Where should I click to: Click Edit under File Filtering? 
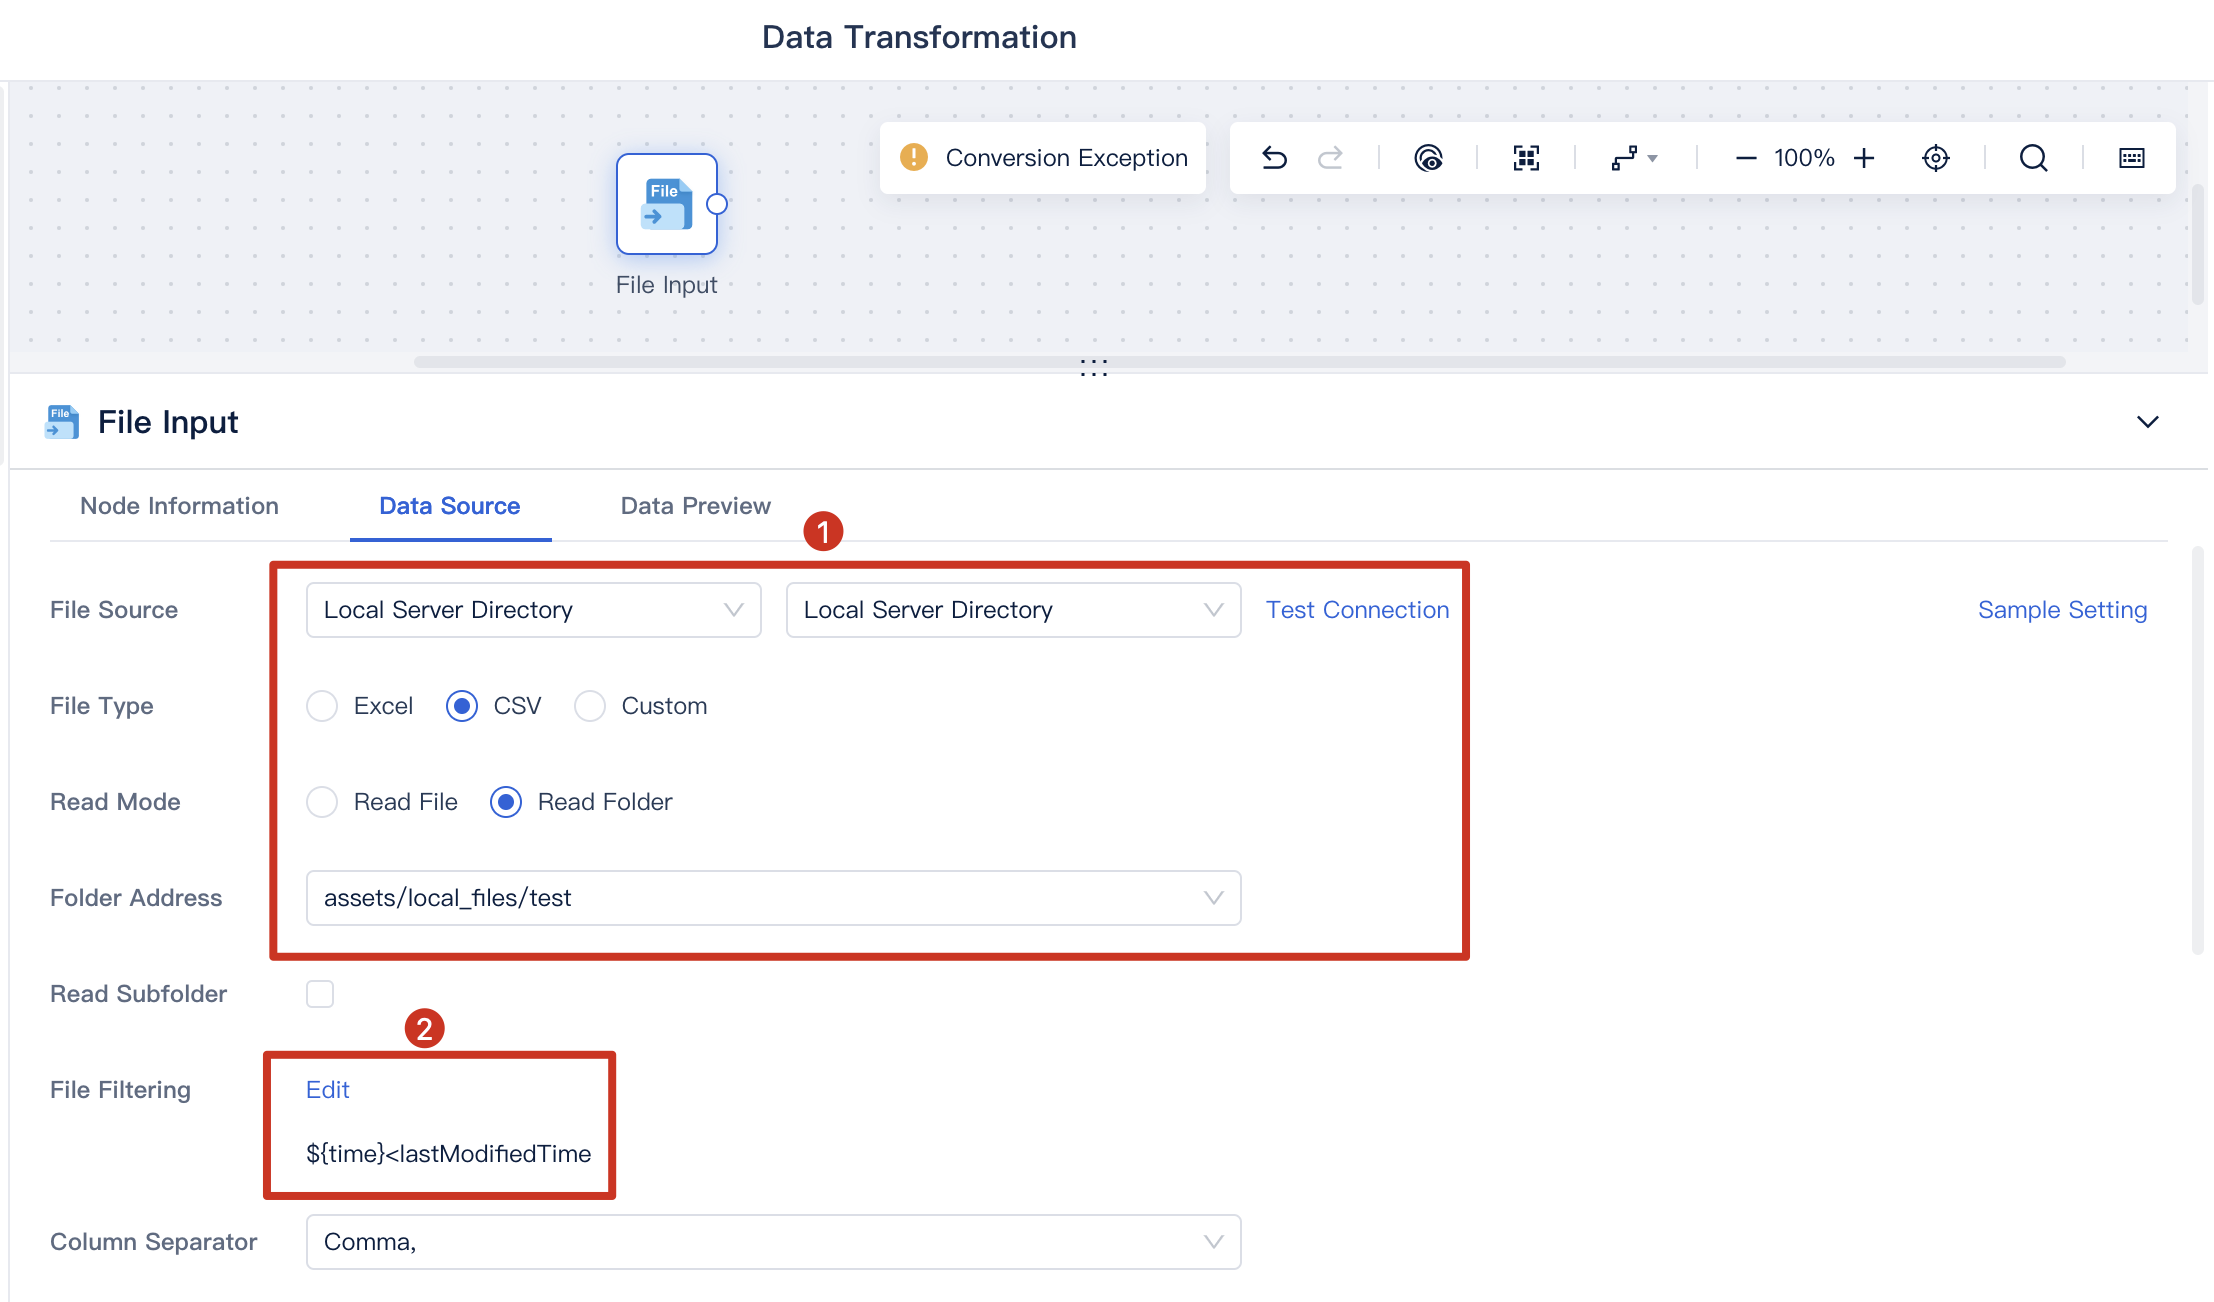[x=327, y=1090]
